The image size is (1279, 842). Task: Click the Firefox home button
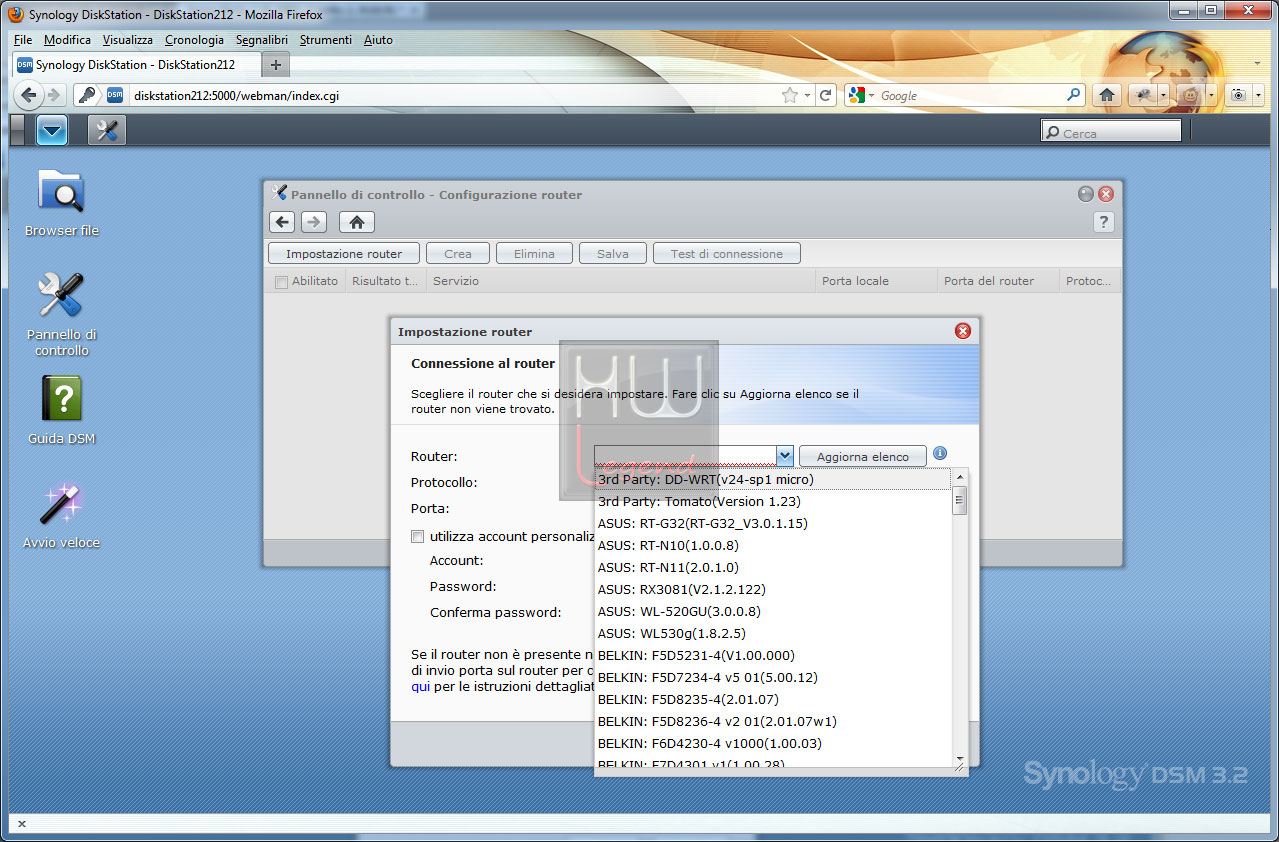pyautogui.click(x=1107, y=95)
